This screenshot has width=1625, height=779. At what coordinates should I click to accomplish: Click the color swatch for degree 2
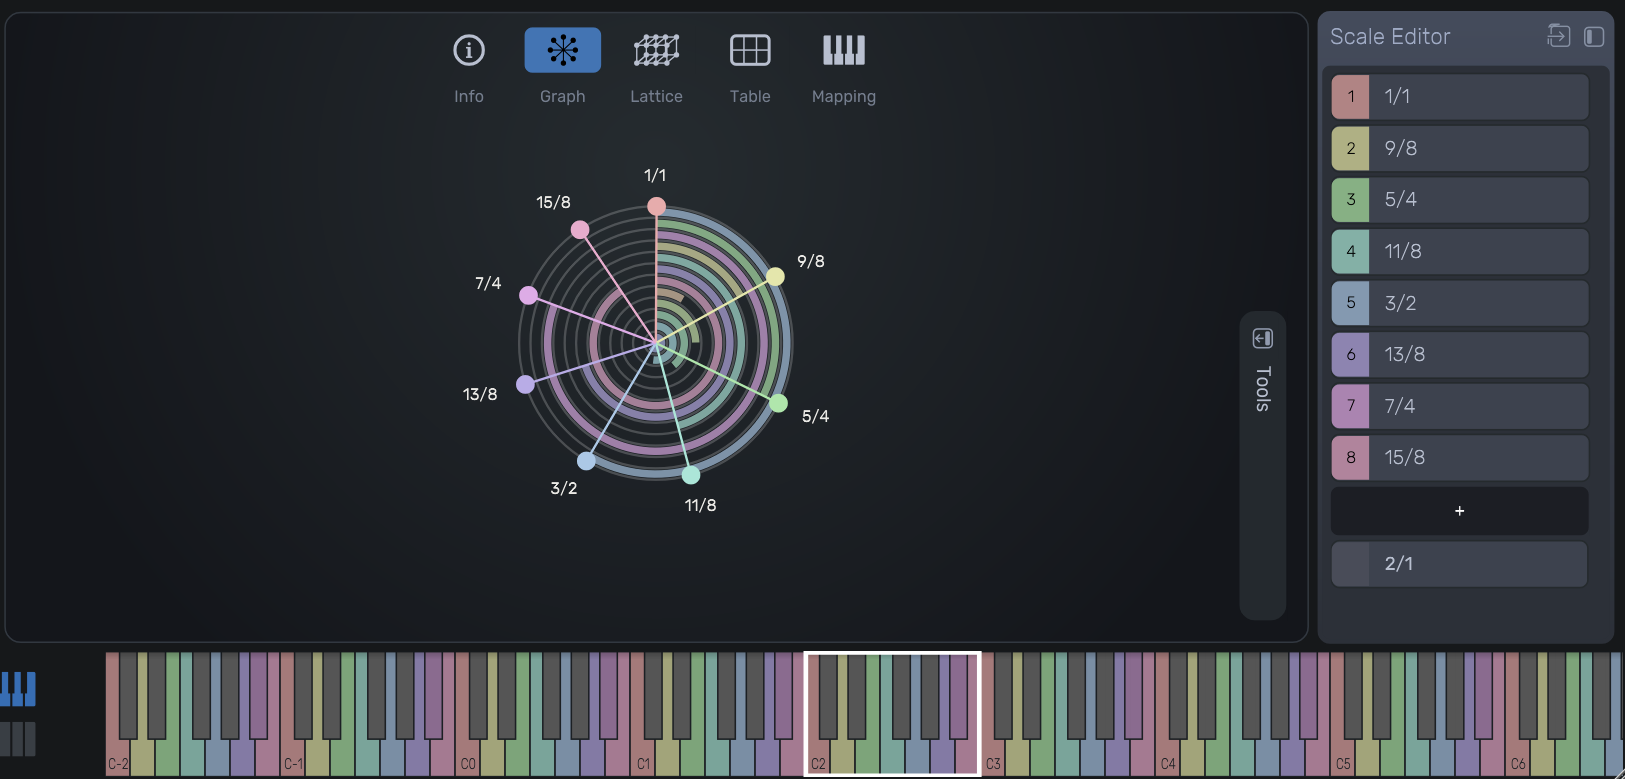[x=1350, y=148]
